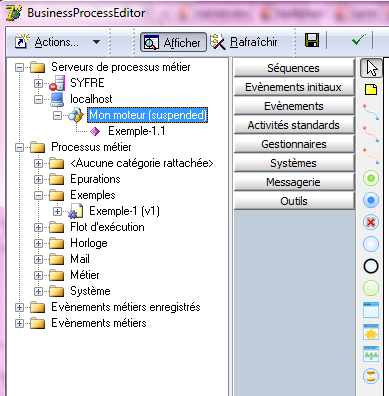Choose the red curved link tool
Screen dimensions: 389x396
[x=371, y=134]
